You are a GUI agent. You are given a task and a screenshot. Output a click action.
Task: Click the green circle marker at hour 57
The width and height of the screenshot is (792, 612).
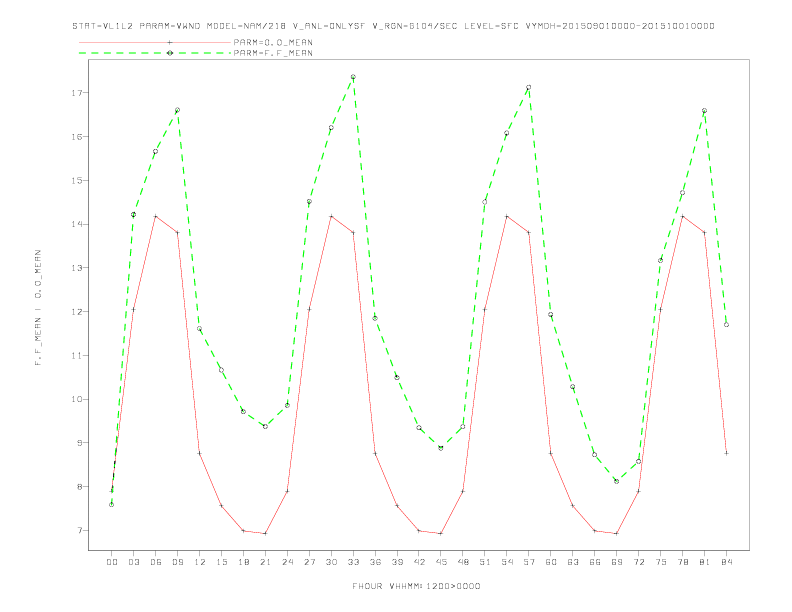click(529, 87)
